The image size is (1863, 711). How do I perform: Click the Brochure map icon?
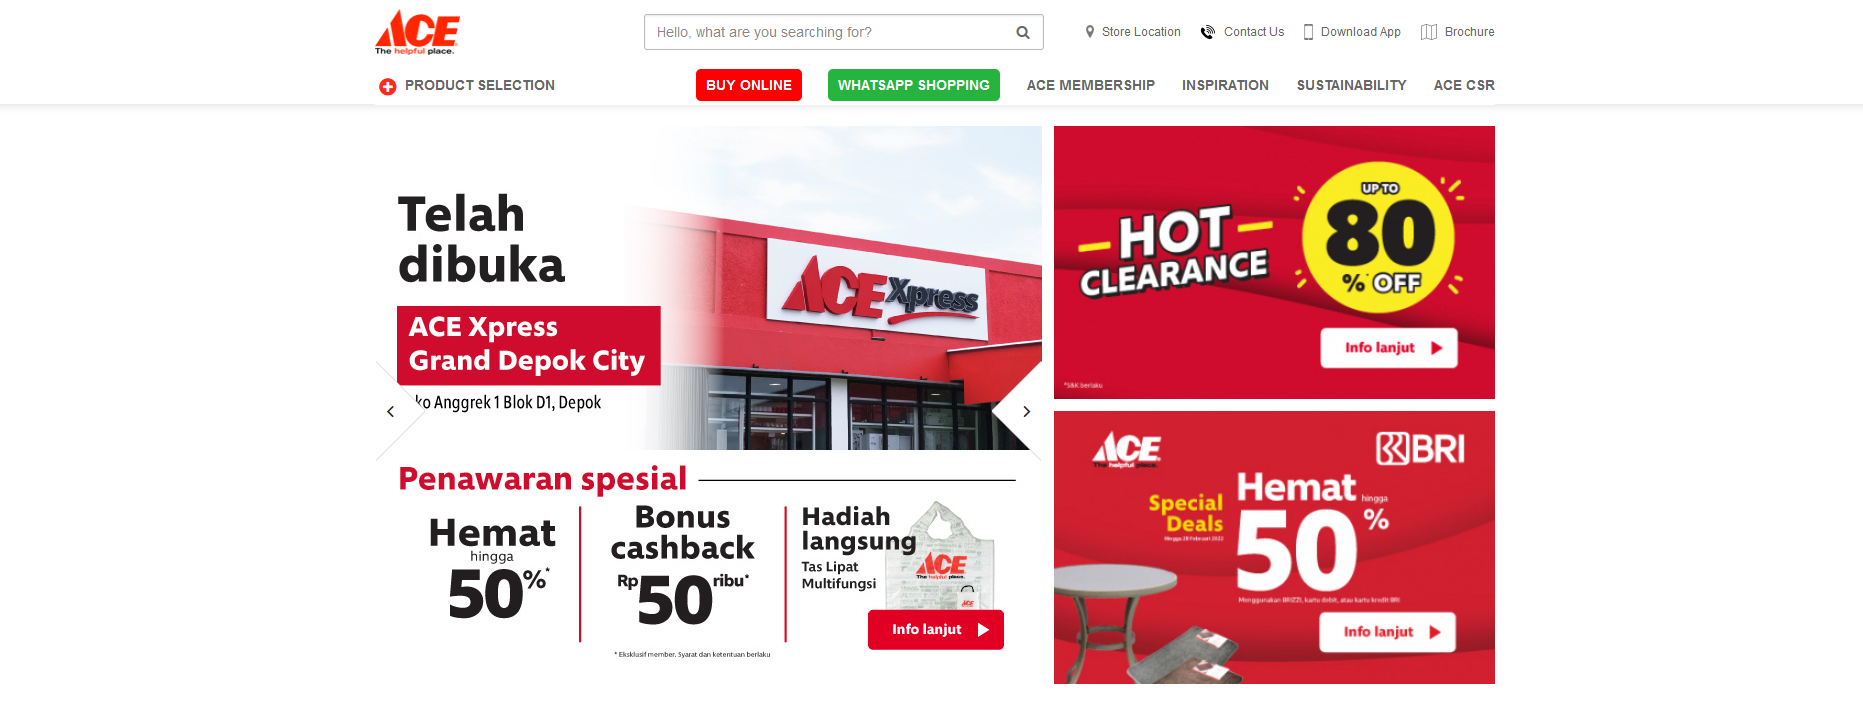click(x=1429, y=32)
